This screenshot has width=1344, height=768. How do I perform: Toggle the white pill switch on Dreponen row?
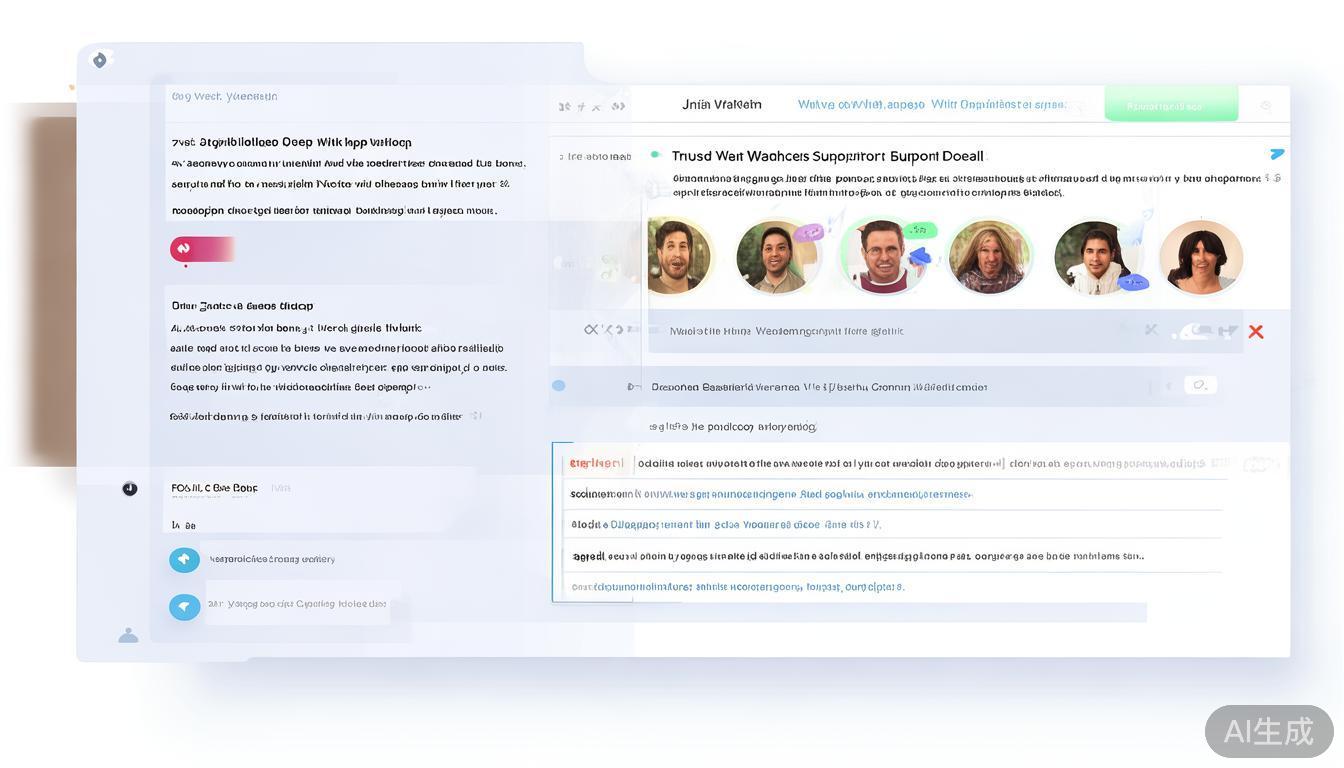click(x=1200, y=385)
